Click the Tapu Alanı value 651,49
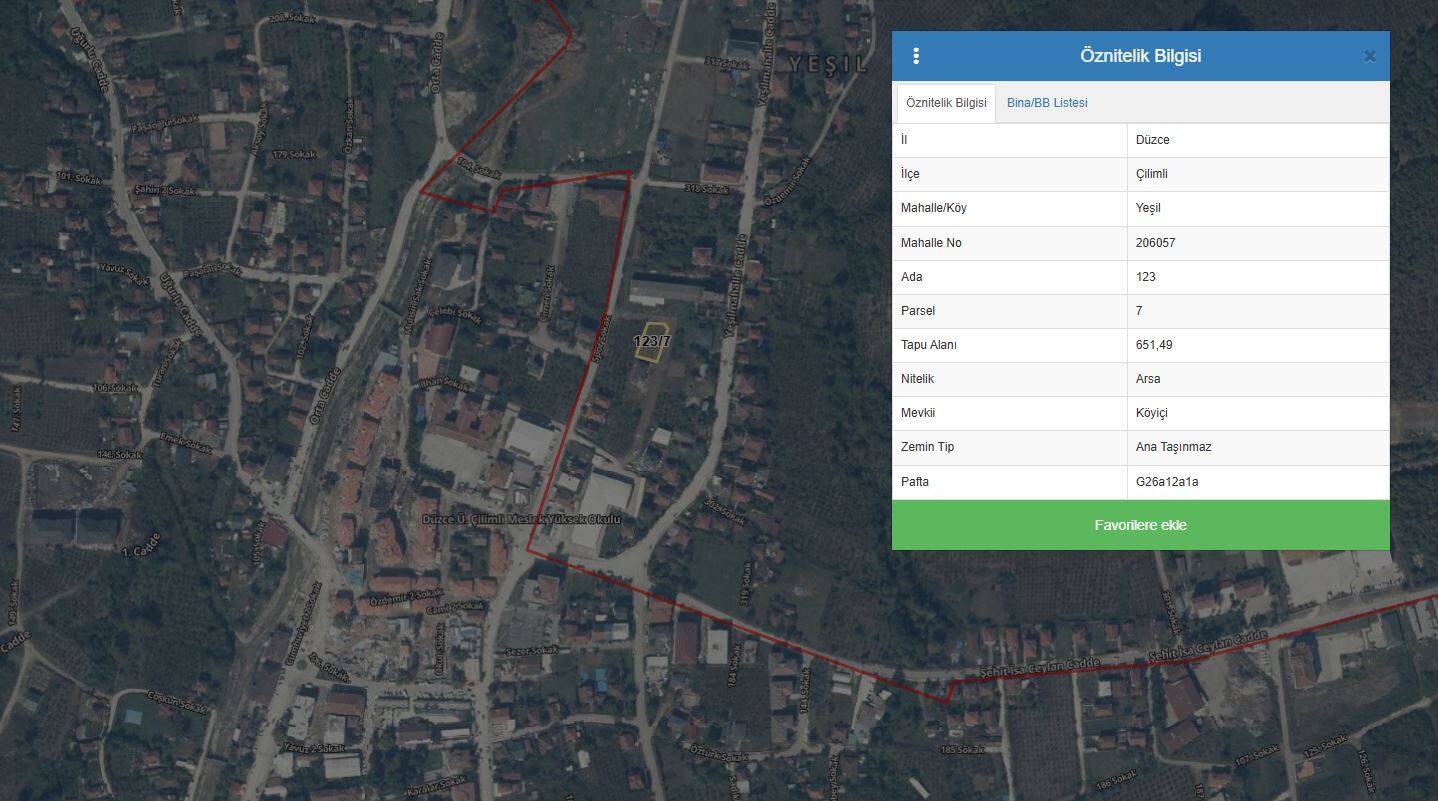Viewport: 1438px width, 801px height. [1154, 345]
